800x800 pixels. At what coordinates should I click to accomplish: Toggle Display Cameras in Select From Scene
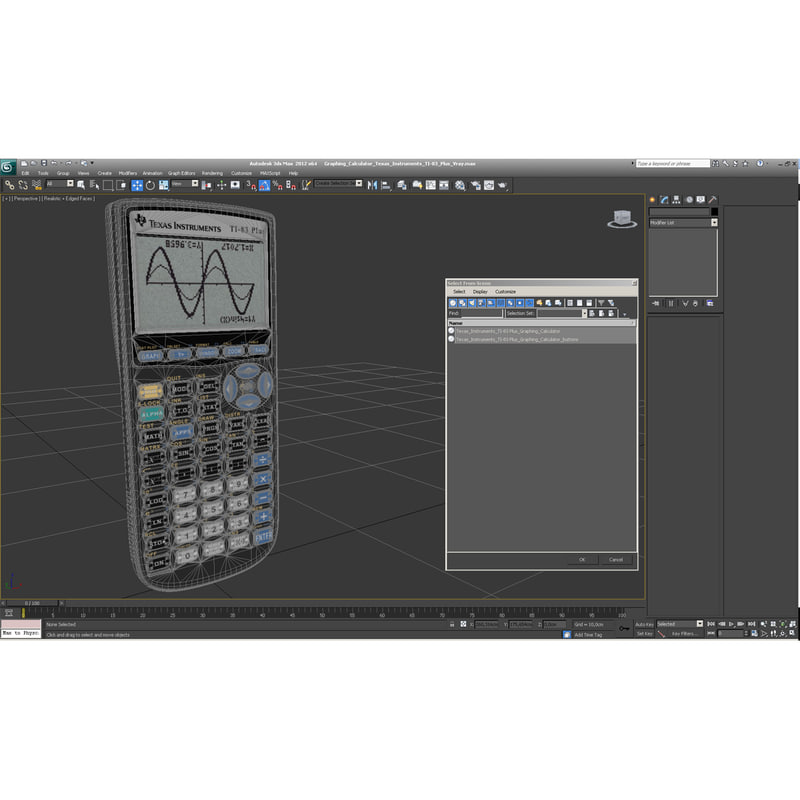click(480, 301)
